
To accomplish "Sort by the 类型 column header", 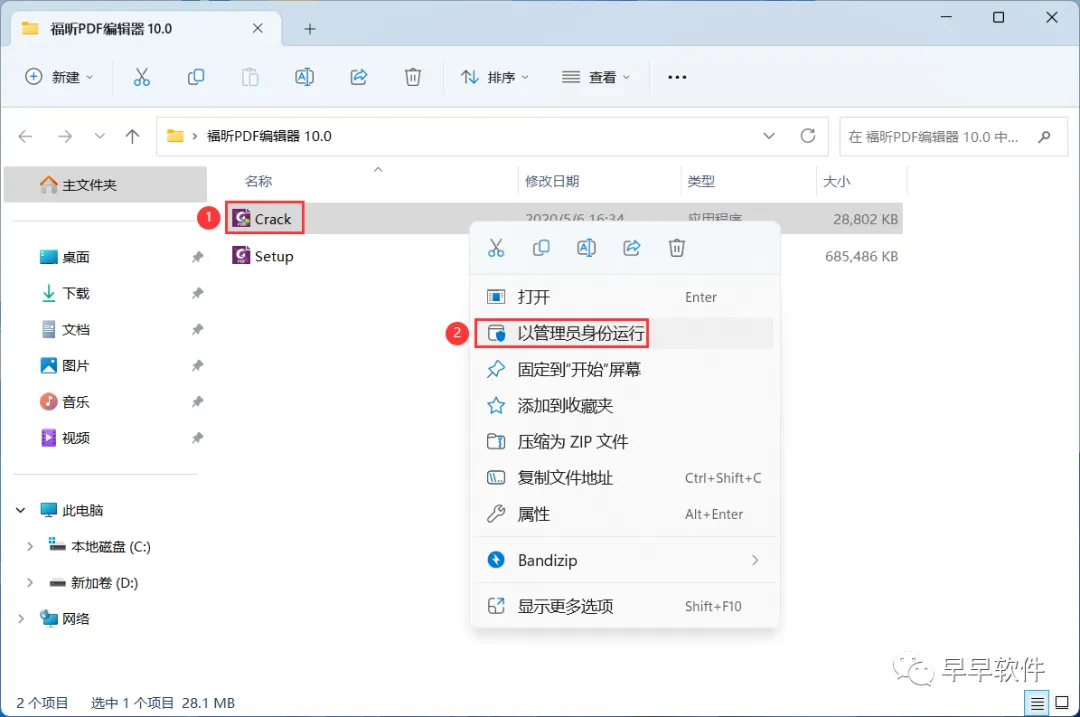I will (x=700, y=181).
